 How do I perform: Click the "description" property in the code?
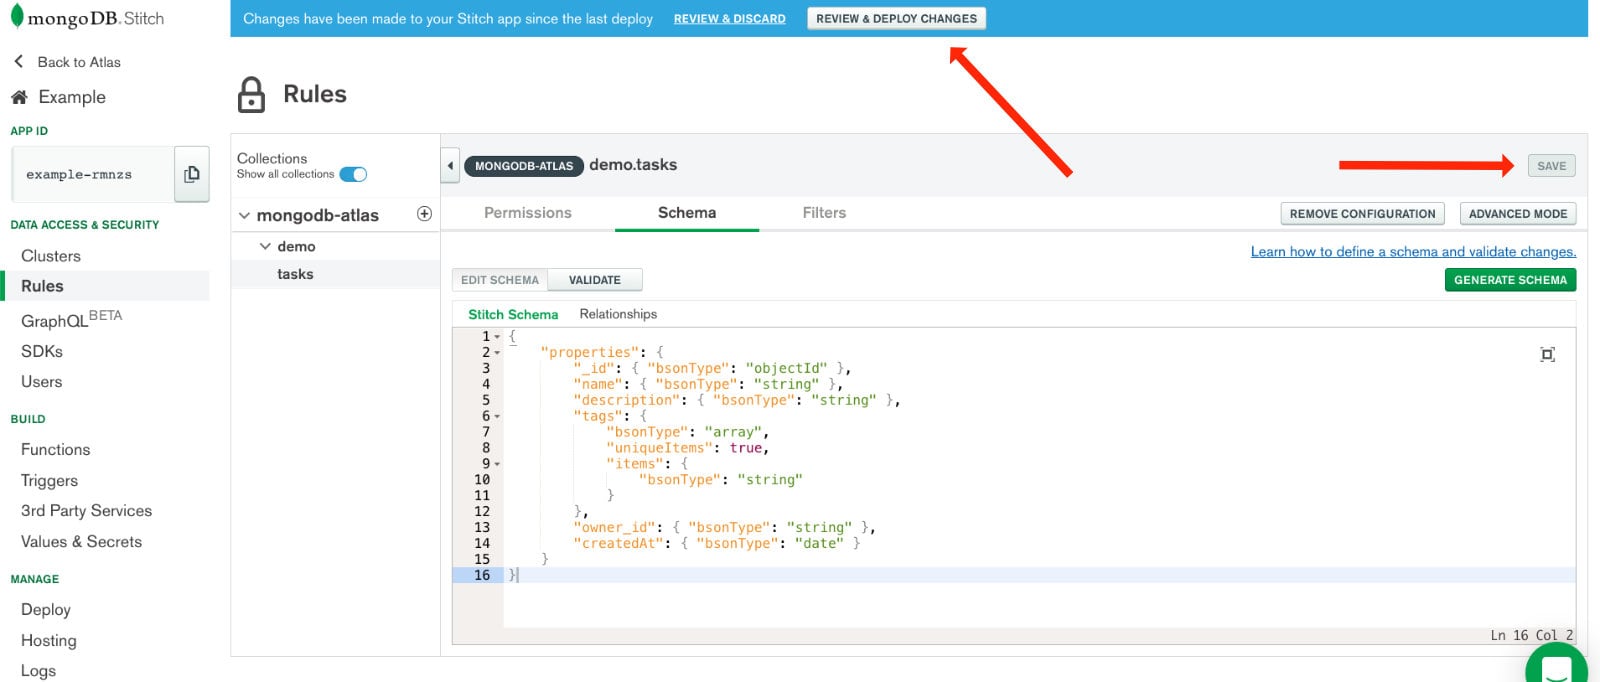(626, 400)
